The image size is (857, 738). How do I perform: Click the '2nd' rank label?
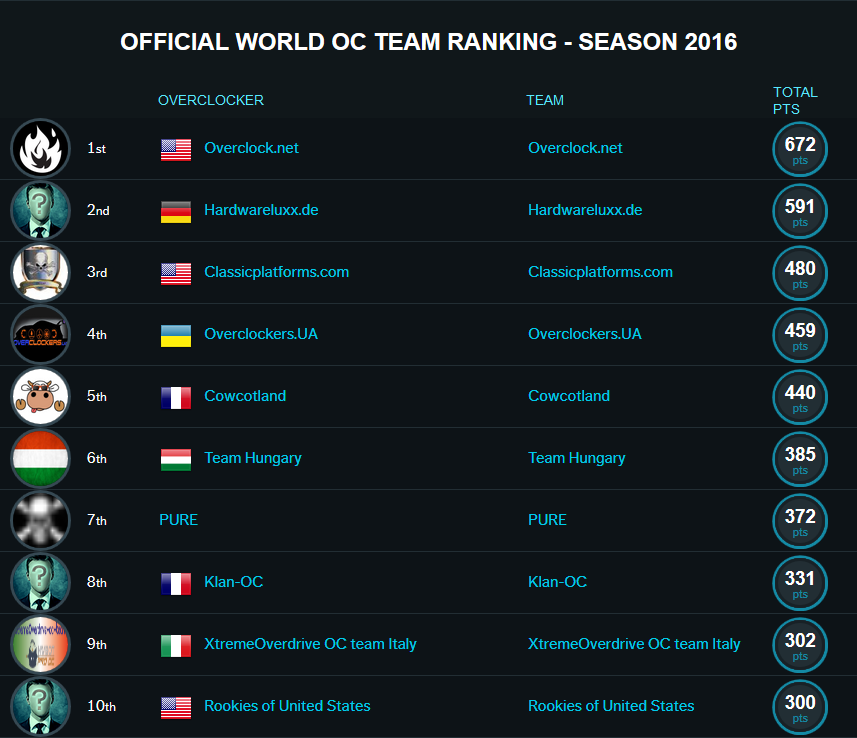[98, 210]
